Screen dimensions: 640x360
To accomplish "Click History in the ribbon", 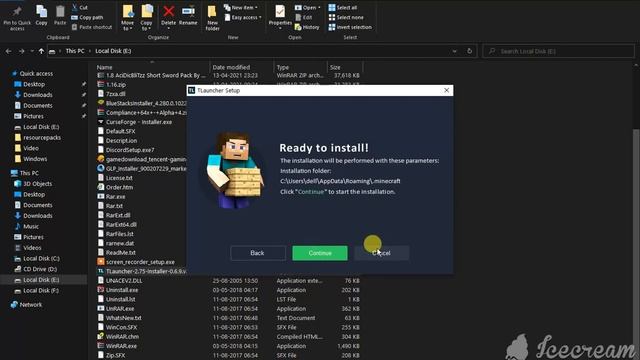I will [307, 27].
